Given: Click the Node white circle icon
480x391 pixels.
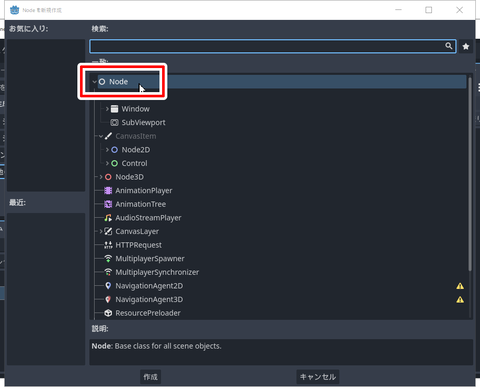Looking at the screenshot, I should click(102, 82).
